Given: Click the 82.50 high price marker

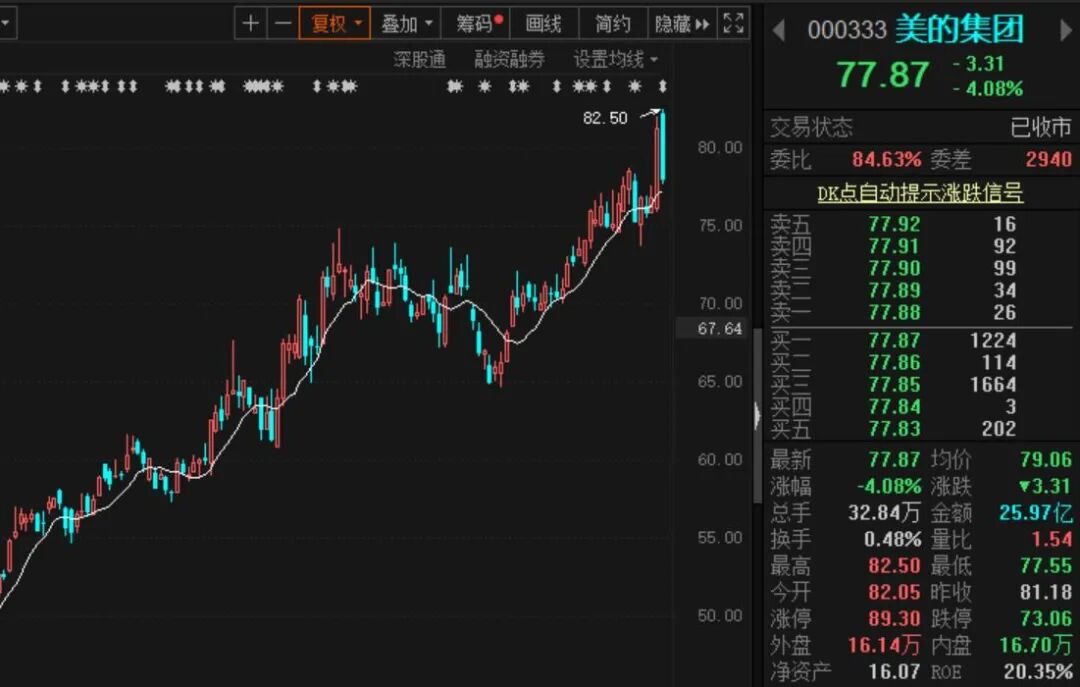Looking at the screenshot, I should coord(605,118).
